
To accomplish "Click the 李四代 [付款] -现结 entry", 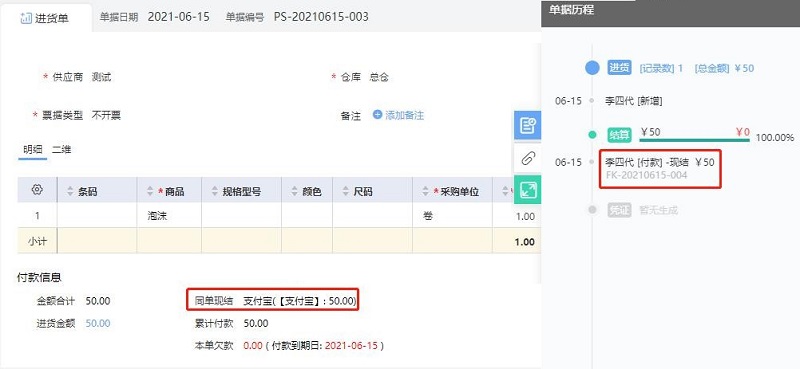I will tap(660, 162).
